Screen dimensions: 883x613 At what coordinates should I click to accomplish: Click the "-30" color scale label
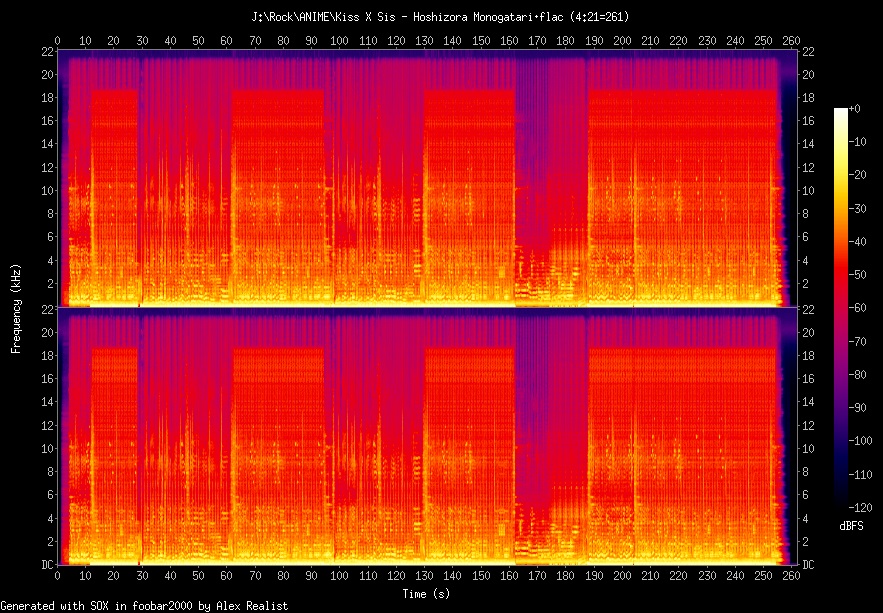coord(857,208)
